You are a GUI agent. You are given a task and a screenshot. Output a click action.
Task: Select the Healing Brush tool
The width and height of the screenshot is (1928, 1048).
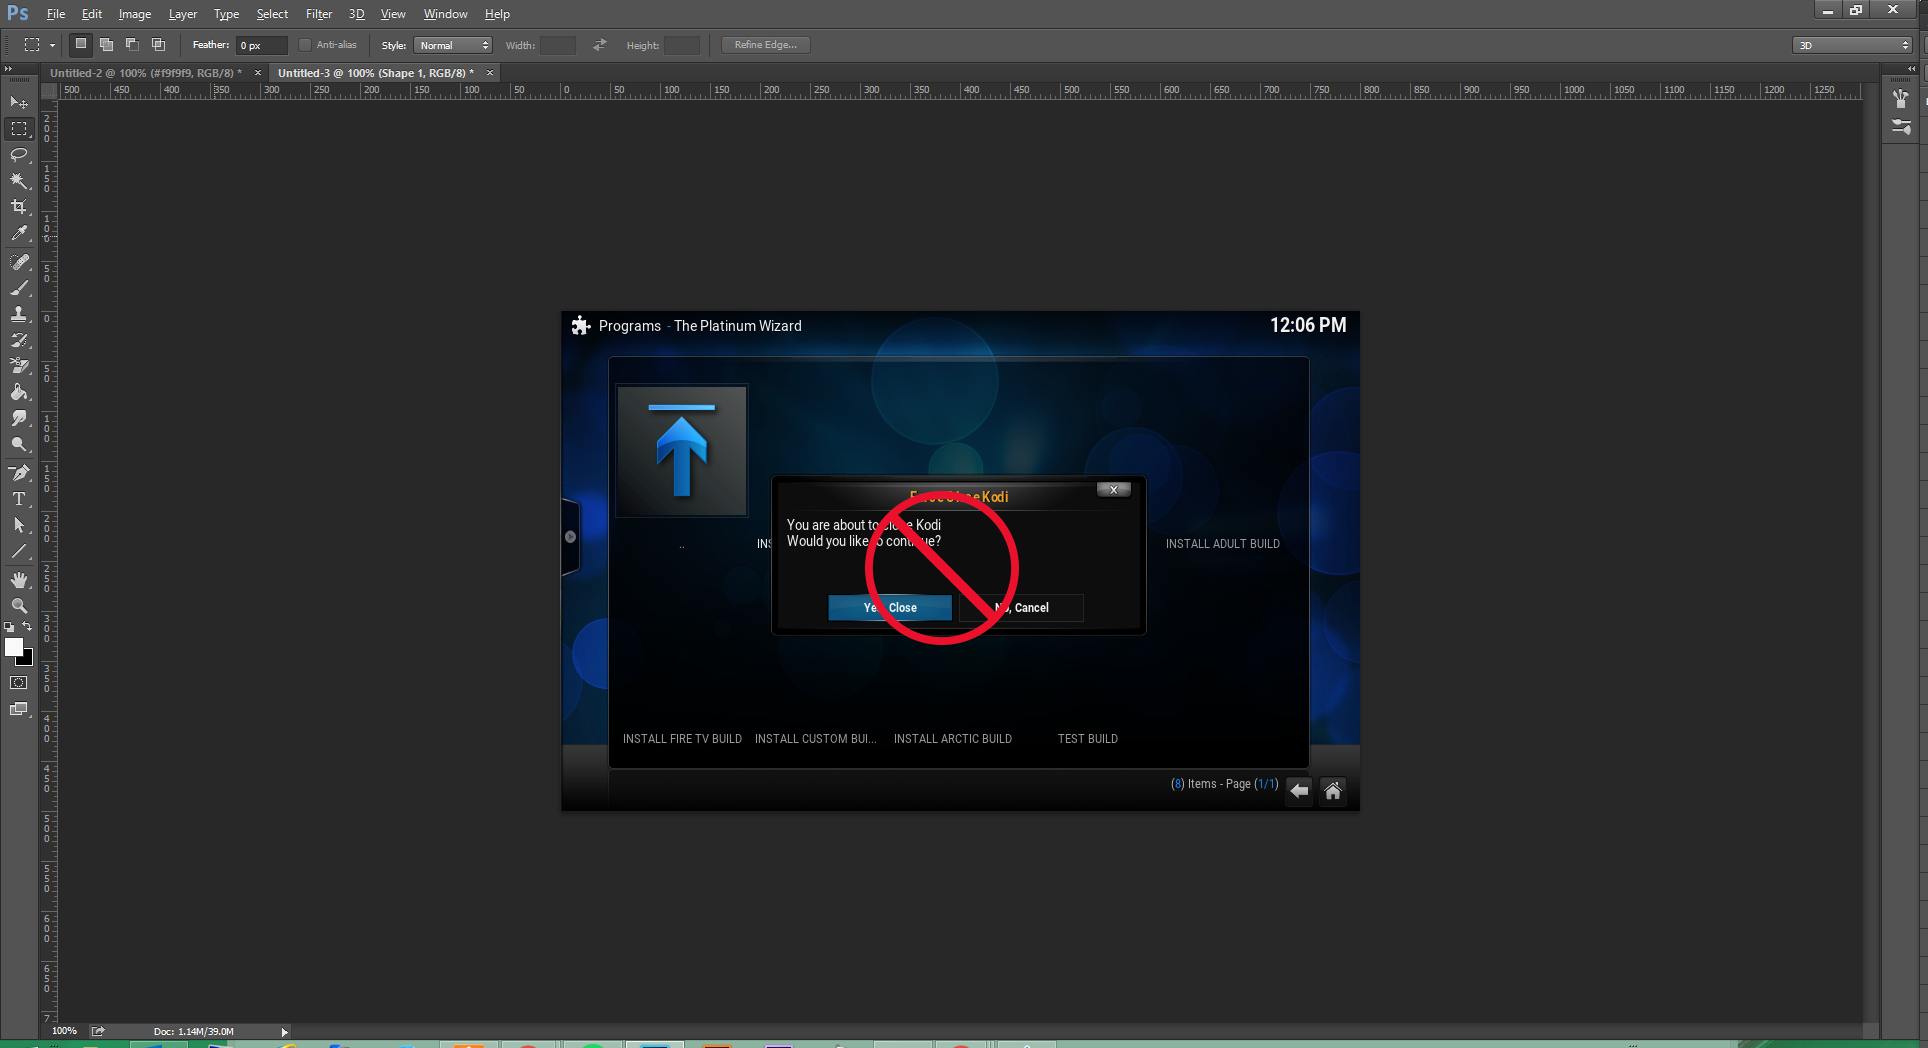[x=19, y=262]
